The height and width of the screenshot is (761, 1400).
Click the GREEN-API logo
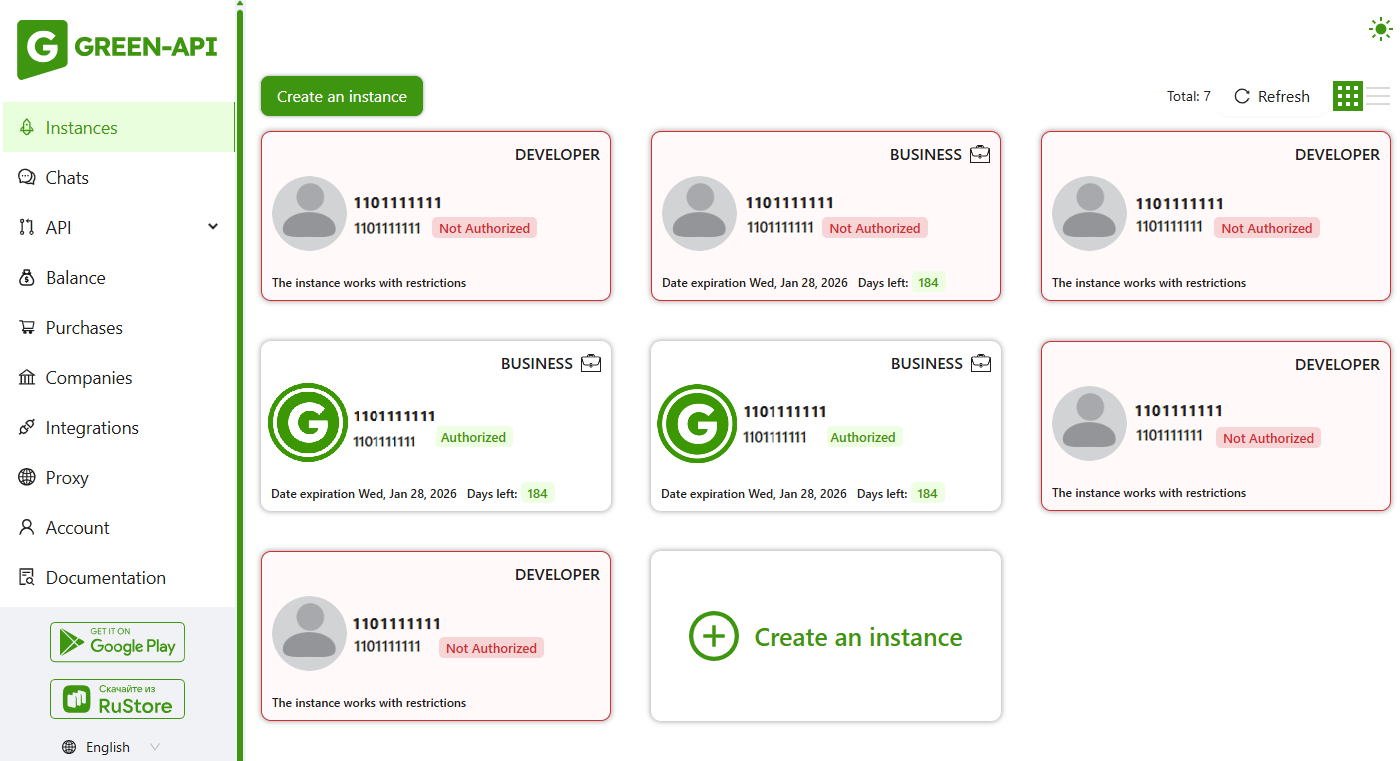point(117,48)
